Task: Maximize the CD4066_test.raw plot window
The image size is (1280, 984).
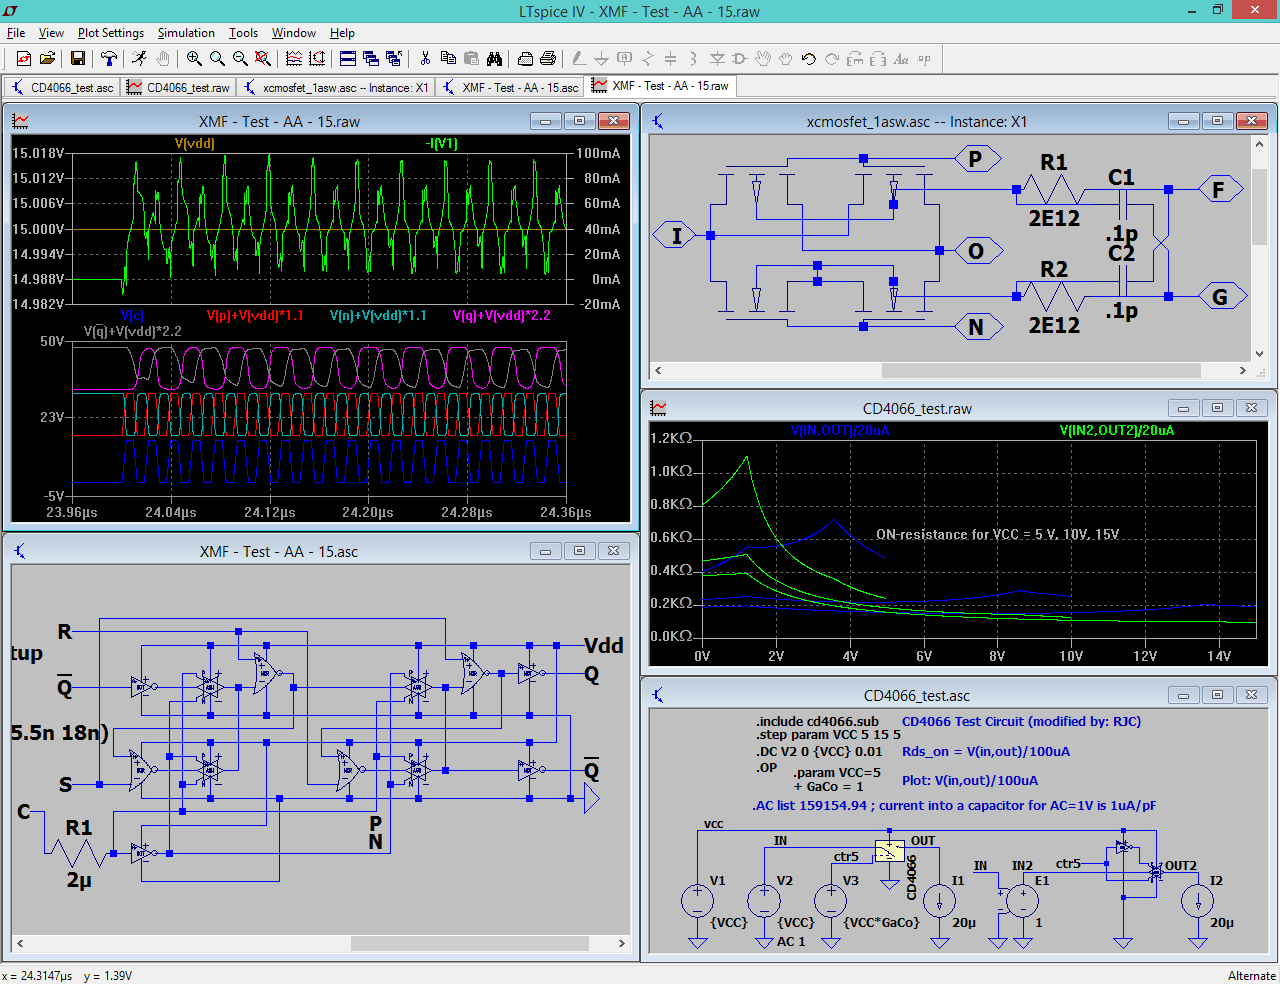Action: tap(1217, 408)
